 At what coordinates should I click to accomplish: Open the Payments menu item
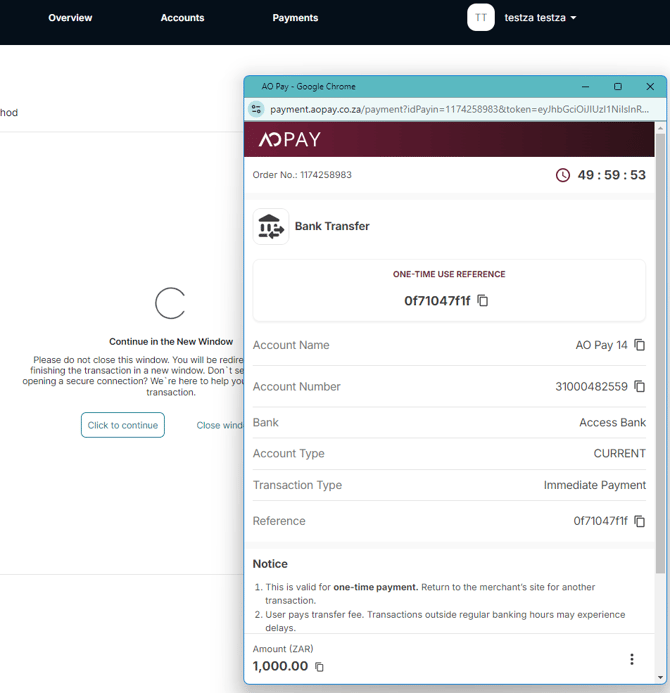coord(295,18)
